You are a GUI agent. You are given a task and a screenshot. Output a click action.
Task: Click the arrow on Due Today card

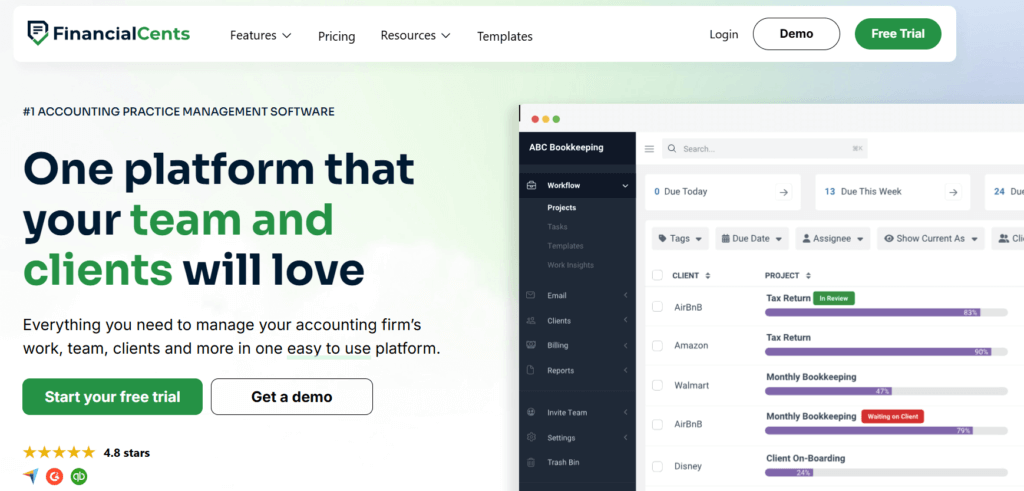tap(783, 192)
